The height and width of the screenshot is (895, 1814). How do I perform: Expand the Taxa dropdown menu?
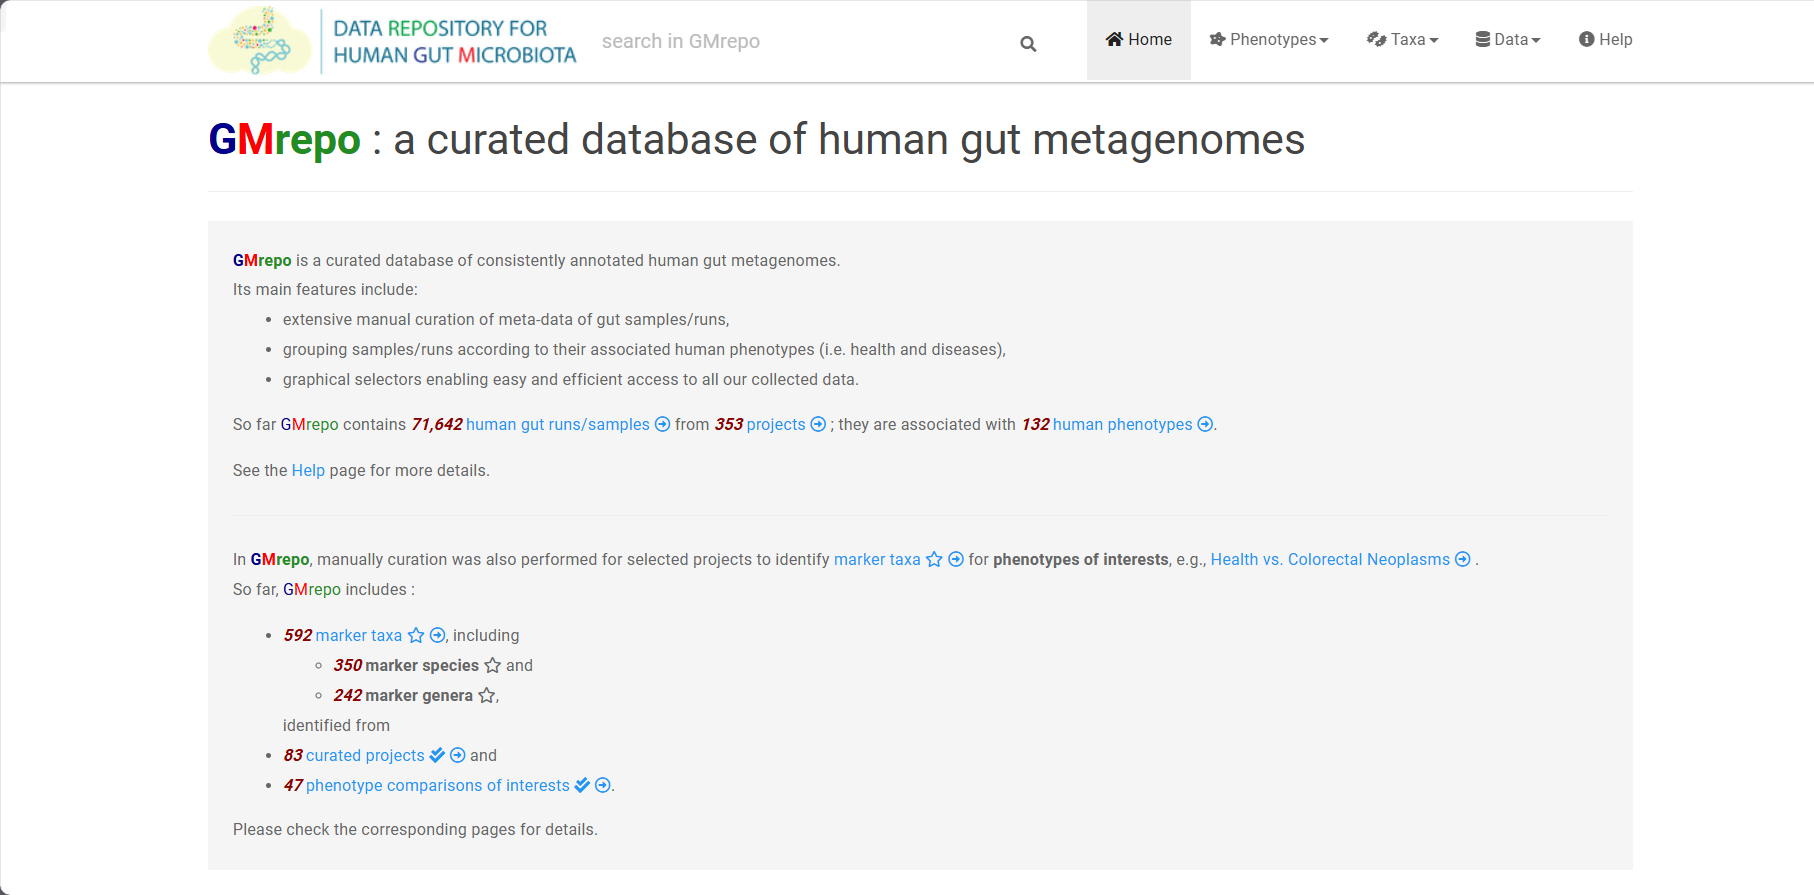tap(1402, 40)
